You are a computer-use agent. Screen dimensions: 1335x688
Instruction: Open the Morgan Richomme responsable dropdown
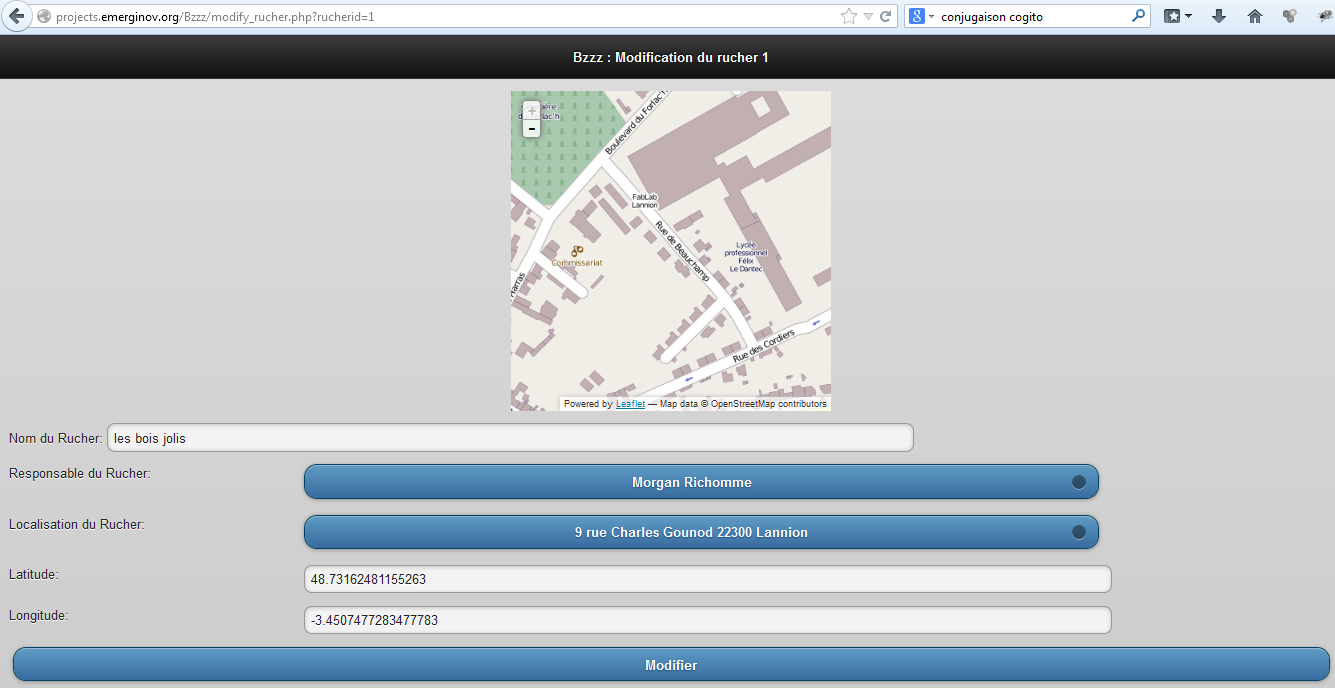701,482
